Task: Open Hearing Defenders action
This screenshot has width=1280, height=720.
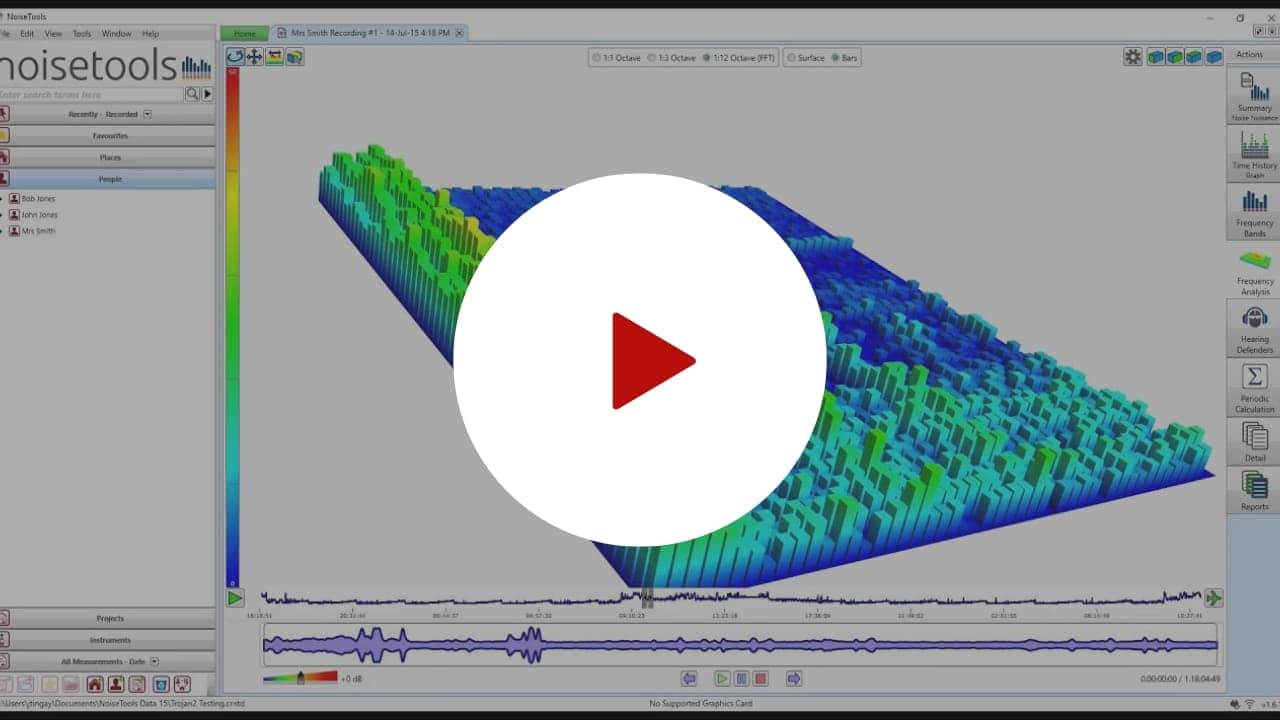Action: tap(1254, 329)
